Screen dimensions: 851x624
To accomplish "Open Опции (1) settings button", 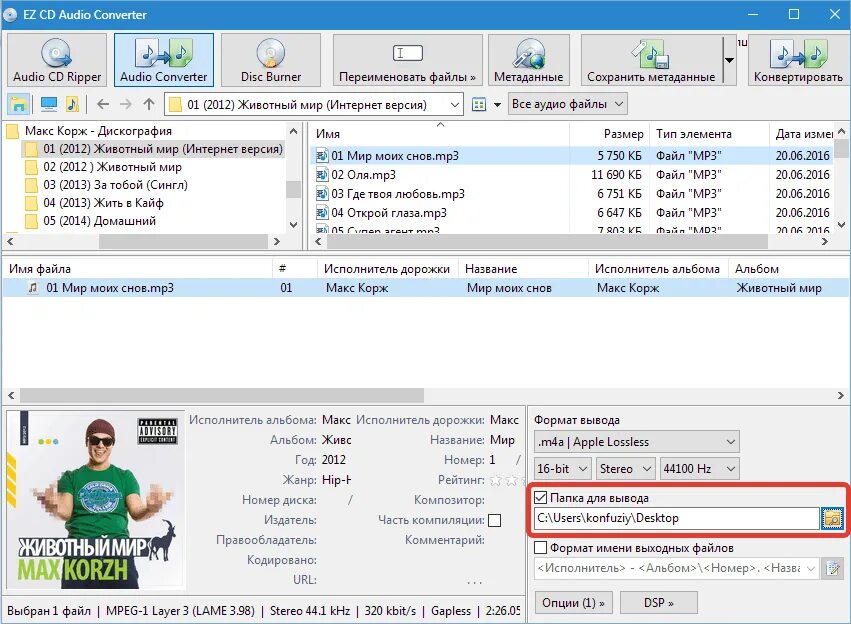I will tap(573, 603).
